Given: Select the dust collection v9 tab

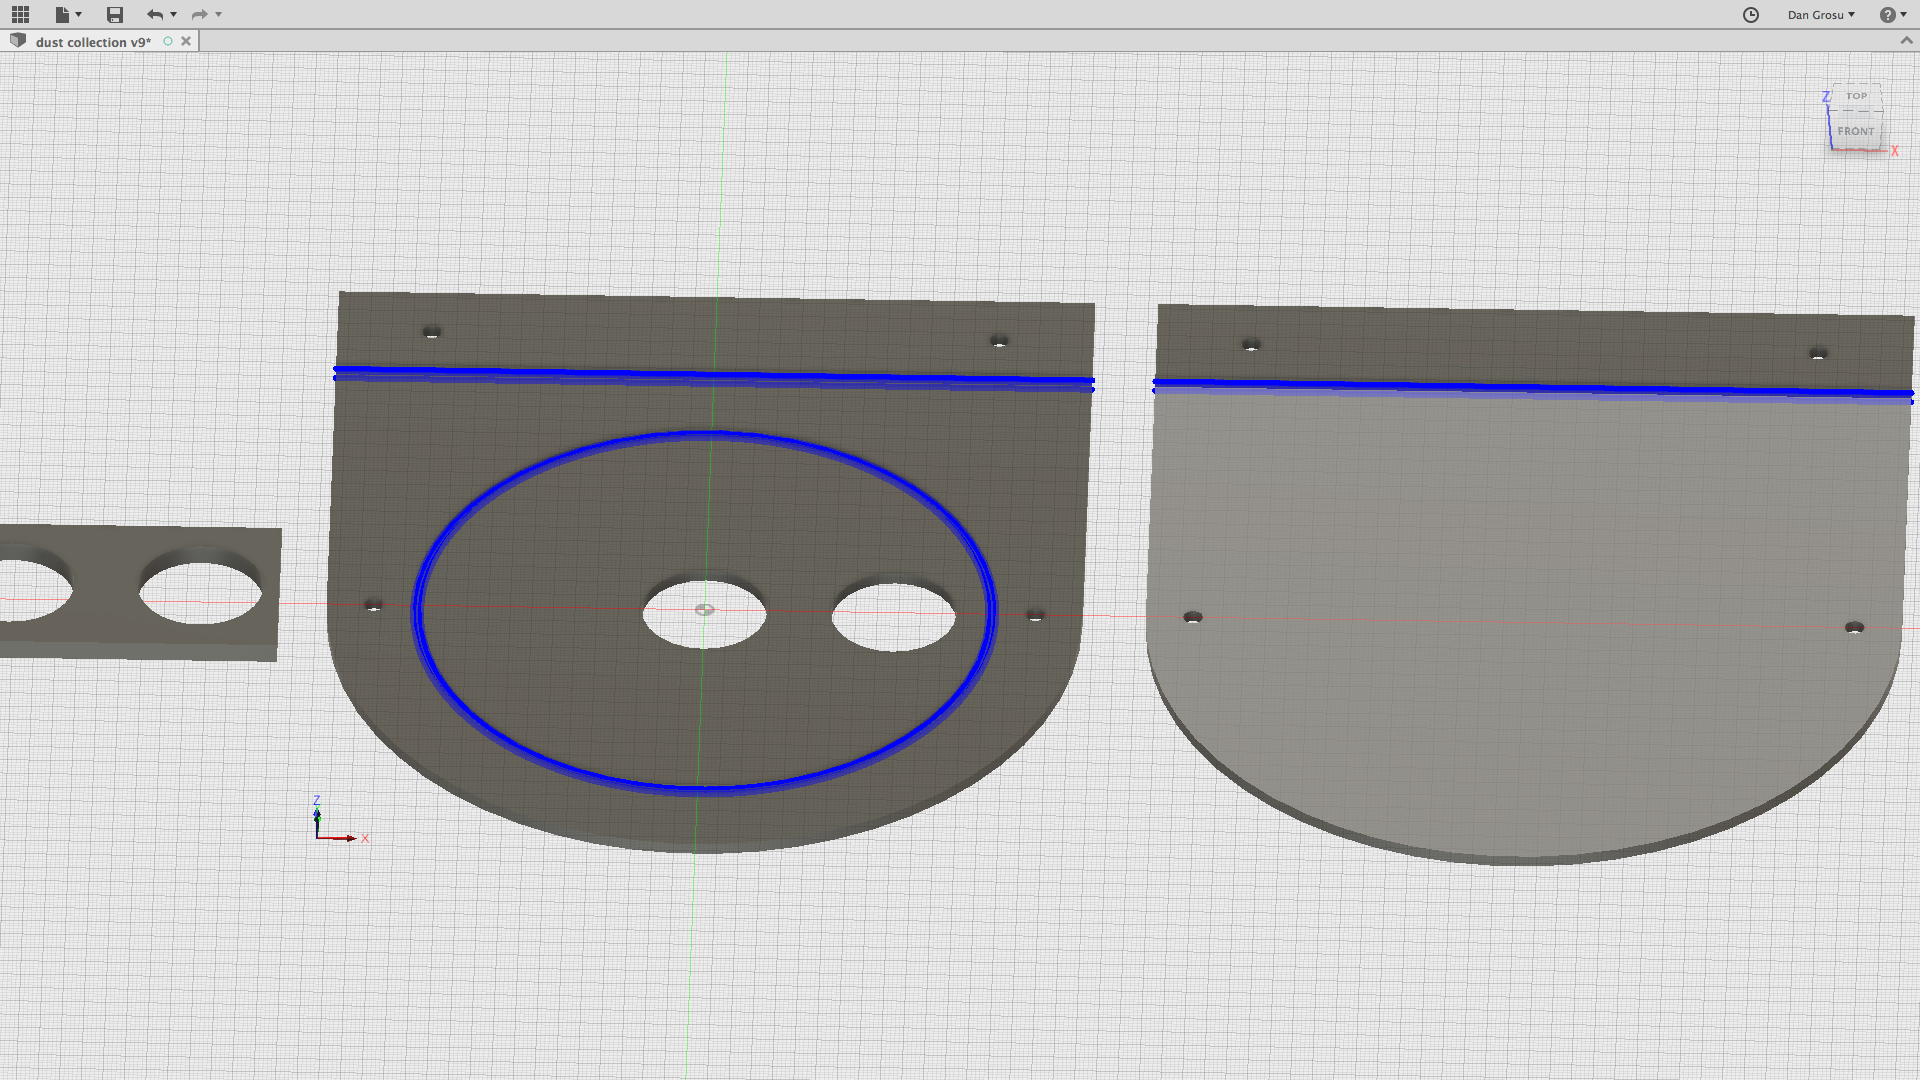Looking at the screenshot, I should [92, 41].
